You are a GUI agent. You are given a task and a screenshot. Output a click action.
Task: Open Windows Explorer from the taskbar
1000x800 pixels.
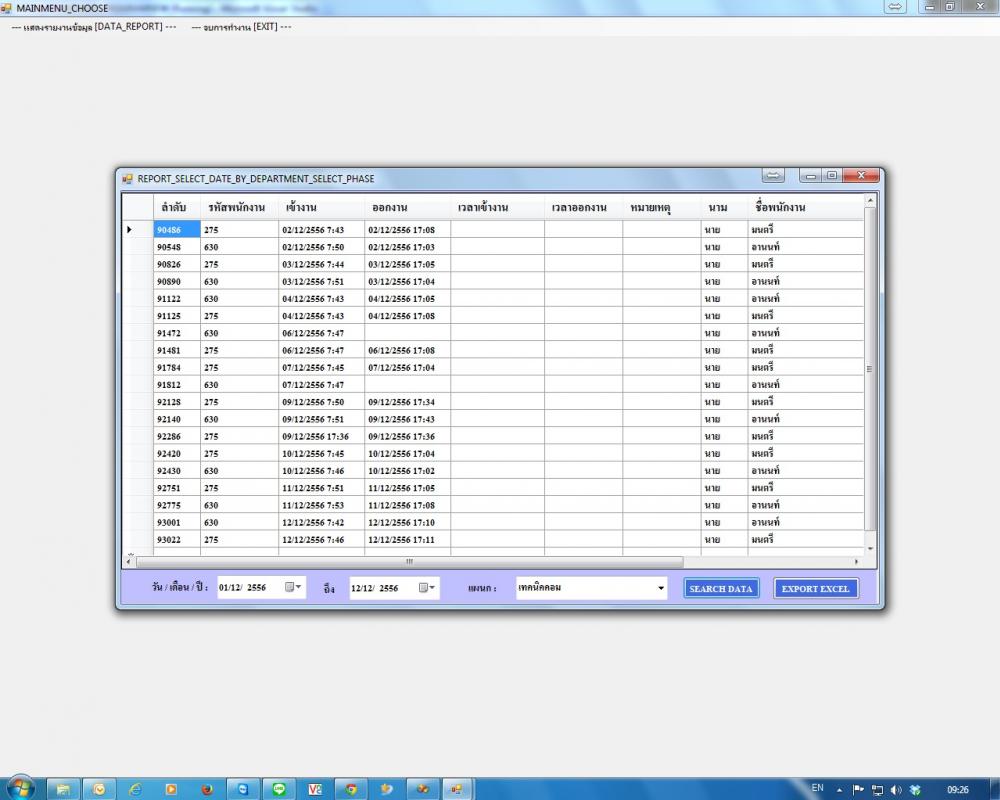[63, 789]
